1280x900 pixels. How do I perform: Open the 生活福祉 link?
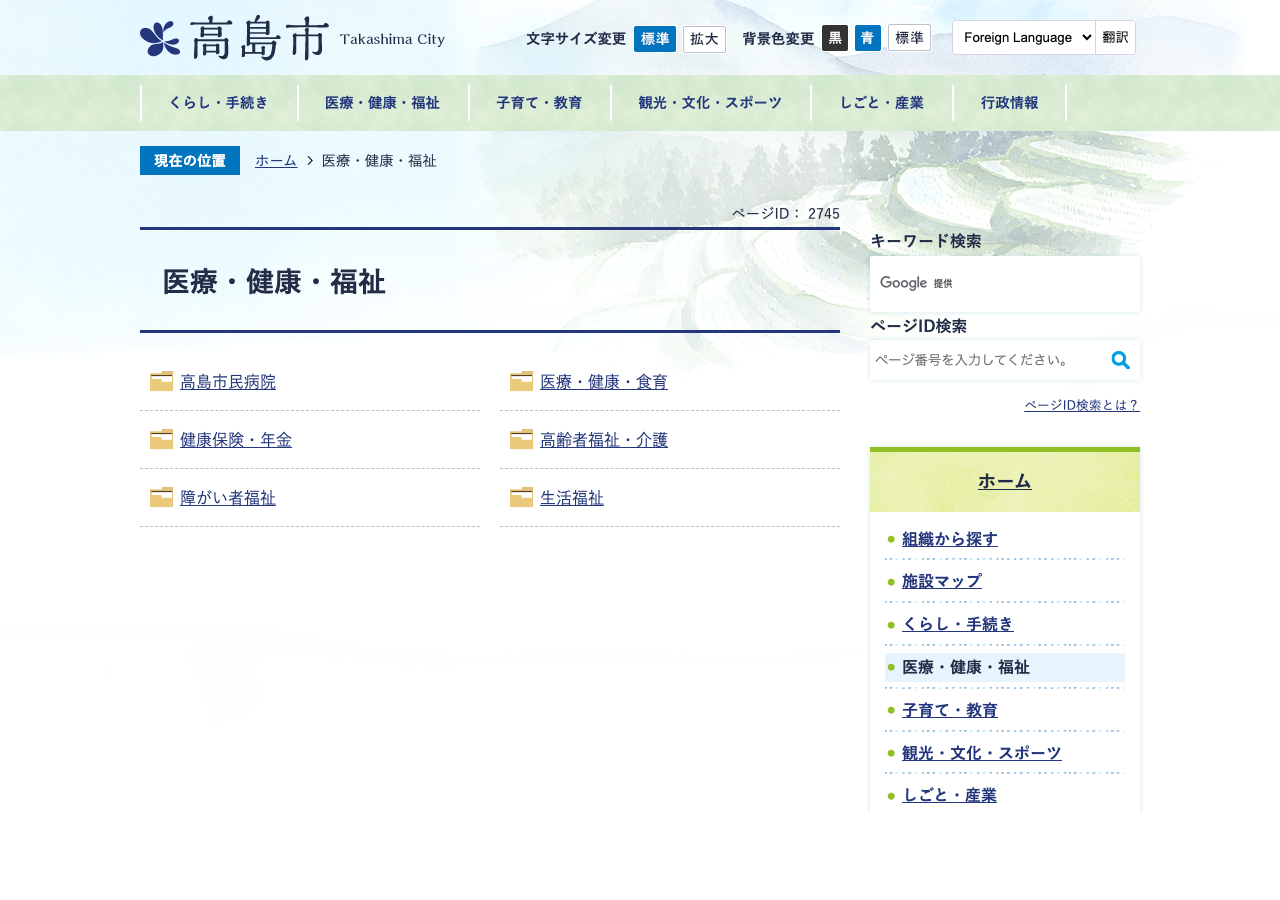click(x=572, y=498)
